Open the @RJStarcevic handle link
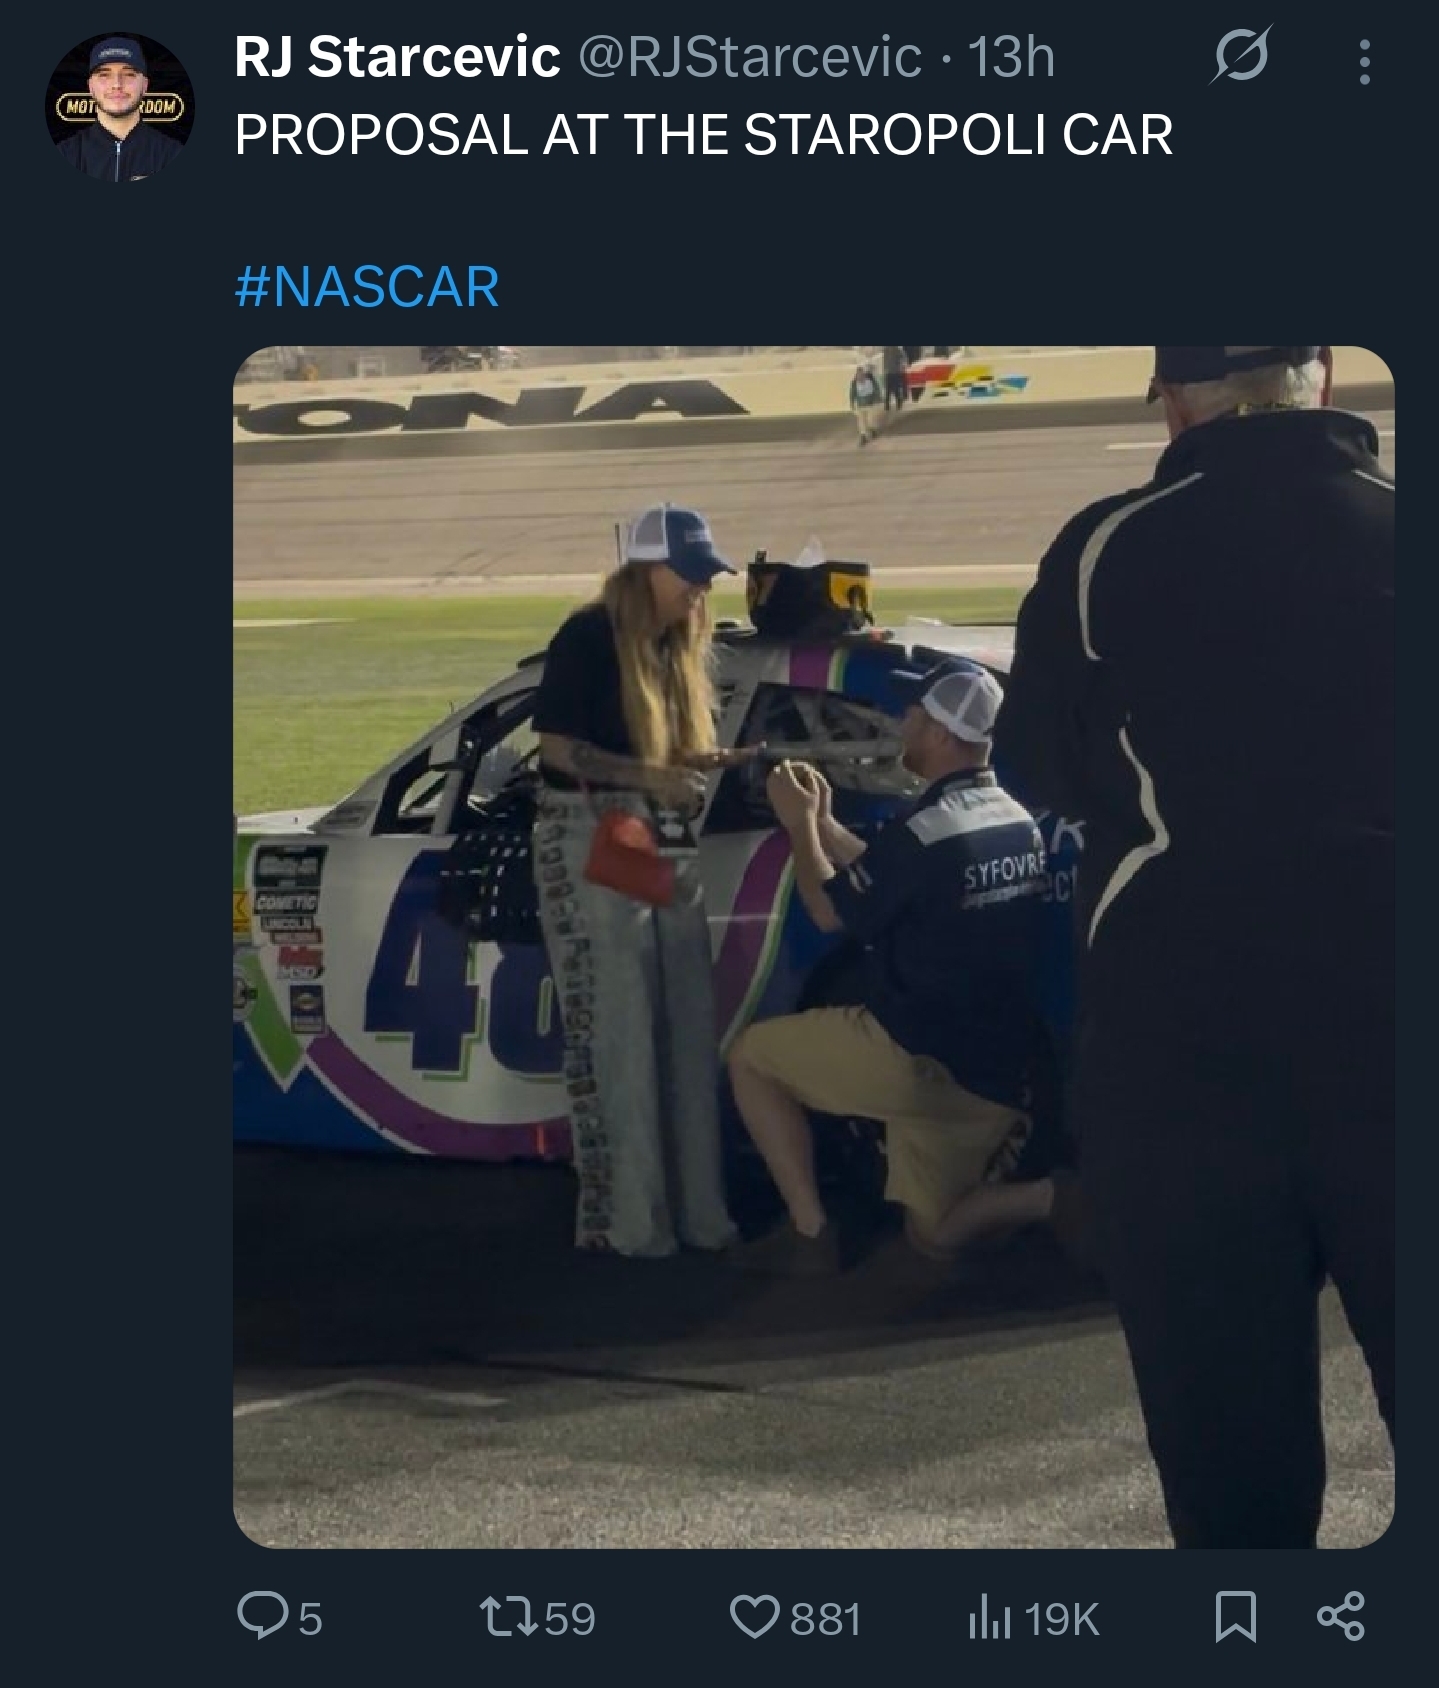This screenshot has width=1439, height=1688. coord(750,56)
